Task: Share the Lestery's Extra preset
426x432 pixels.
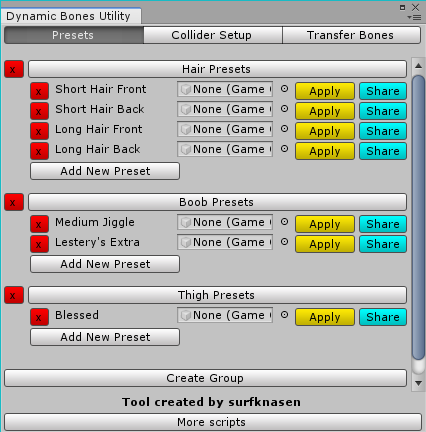Action: pyautogui.click(x=383, y=244)
